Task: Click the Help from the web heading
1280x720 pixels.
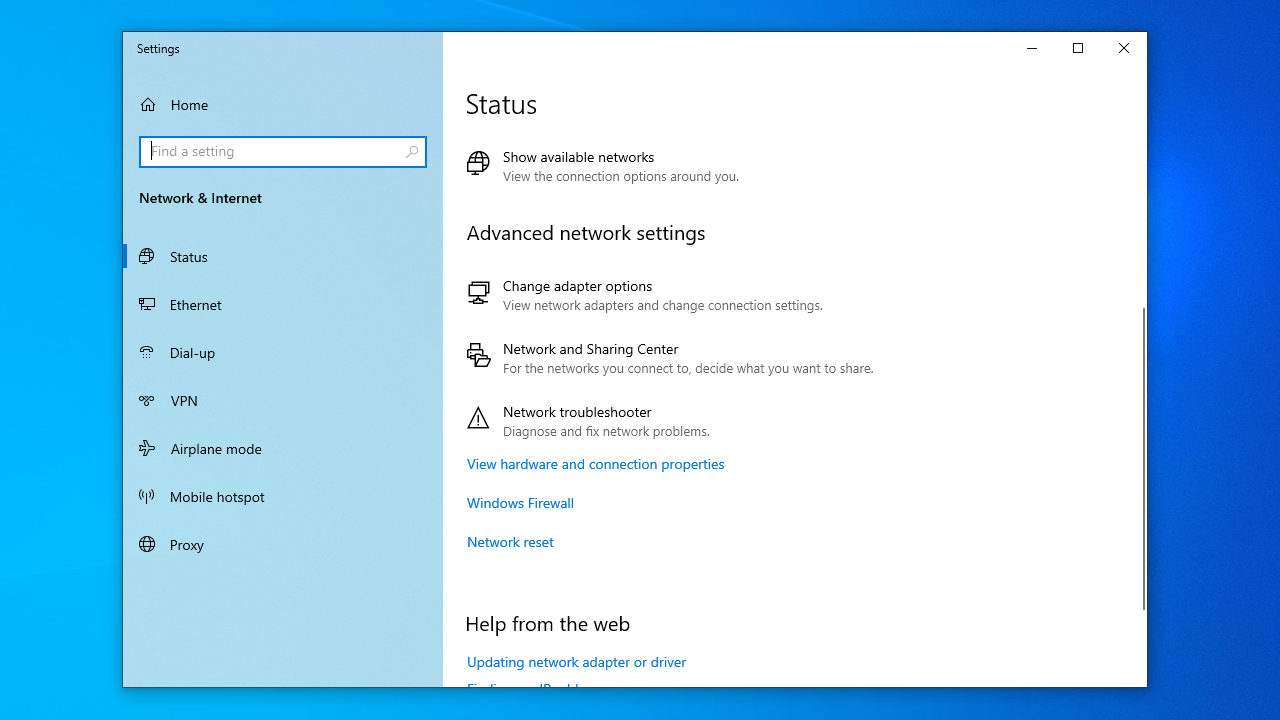Action: (548, 624)
